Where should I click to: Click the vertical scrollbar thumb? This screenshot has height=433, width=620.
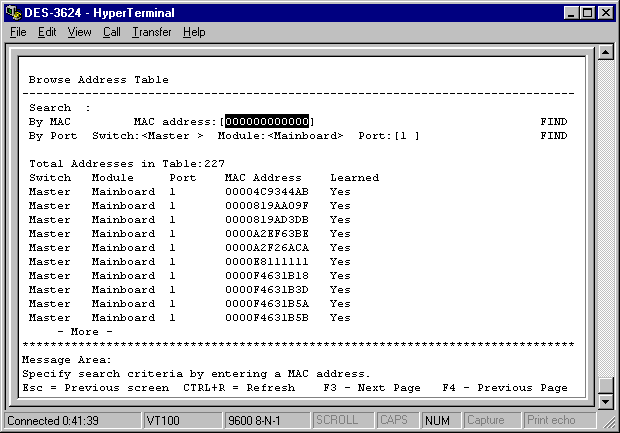(x=604, y=386)
